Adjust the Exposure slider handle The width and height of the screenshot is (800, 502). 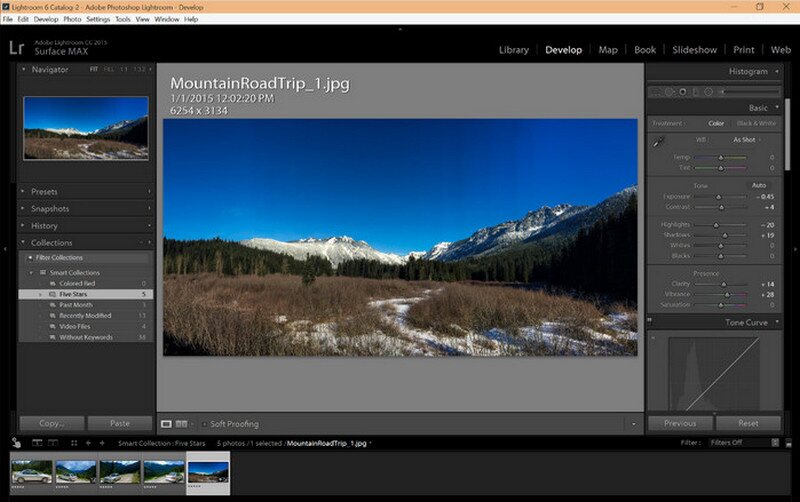[x=718, y=197]
